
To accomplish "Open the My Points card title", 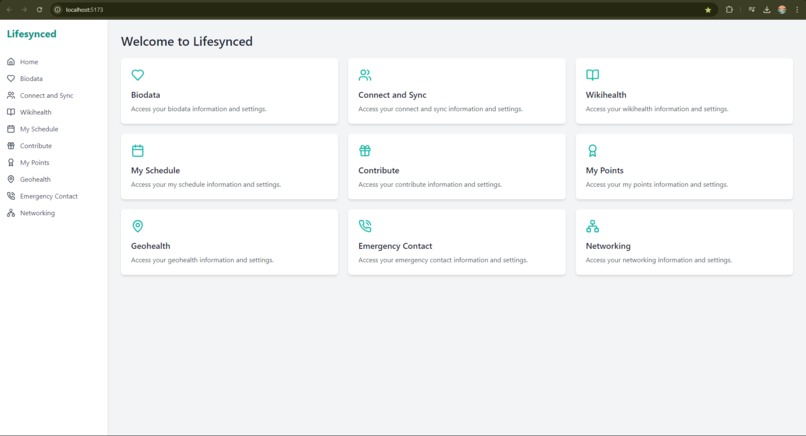I will 604,170.
